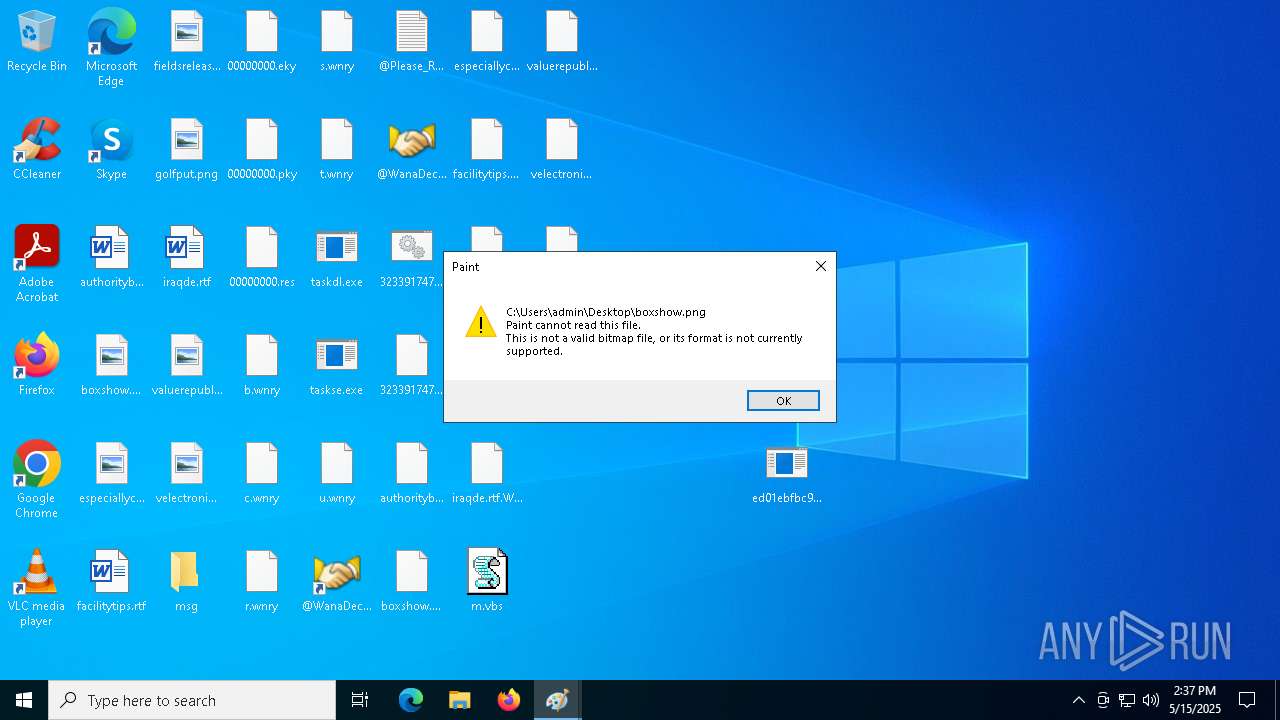Select the ed01ebfbc9... executable icon
Image resolution: width=1280 pixels, height=720 pixels.
(x=787, y=474)
